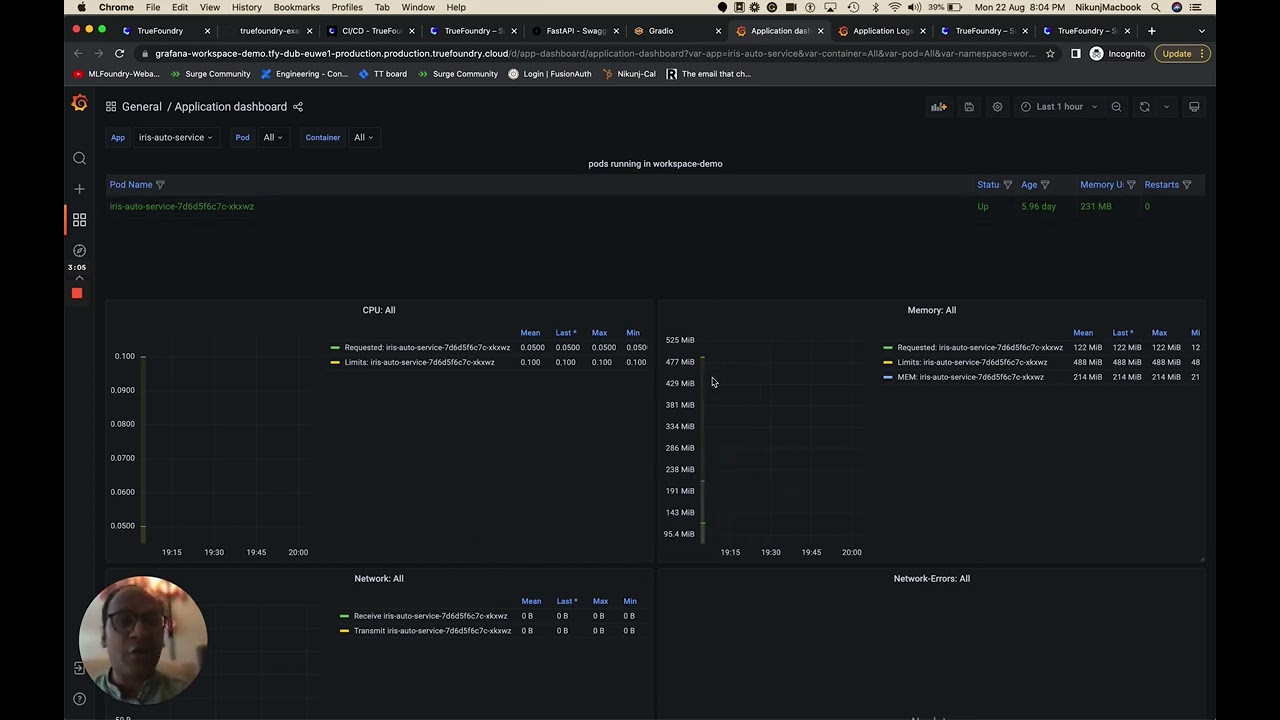Sort table by Pod Name header
Viewport: 1280px width, 720px height.
click(131, 185)
